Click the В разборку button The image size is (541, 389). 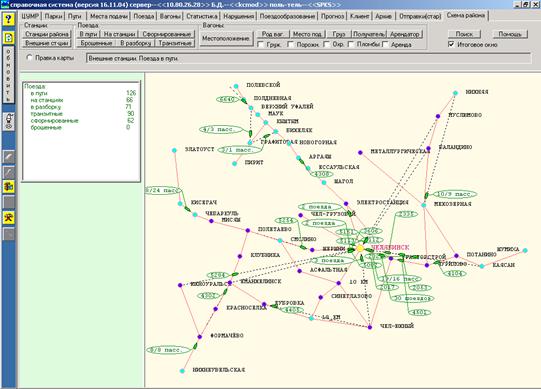[136, 43]
